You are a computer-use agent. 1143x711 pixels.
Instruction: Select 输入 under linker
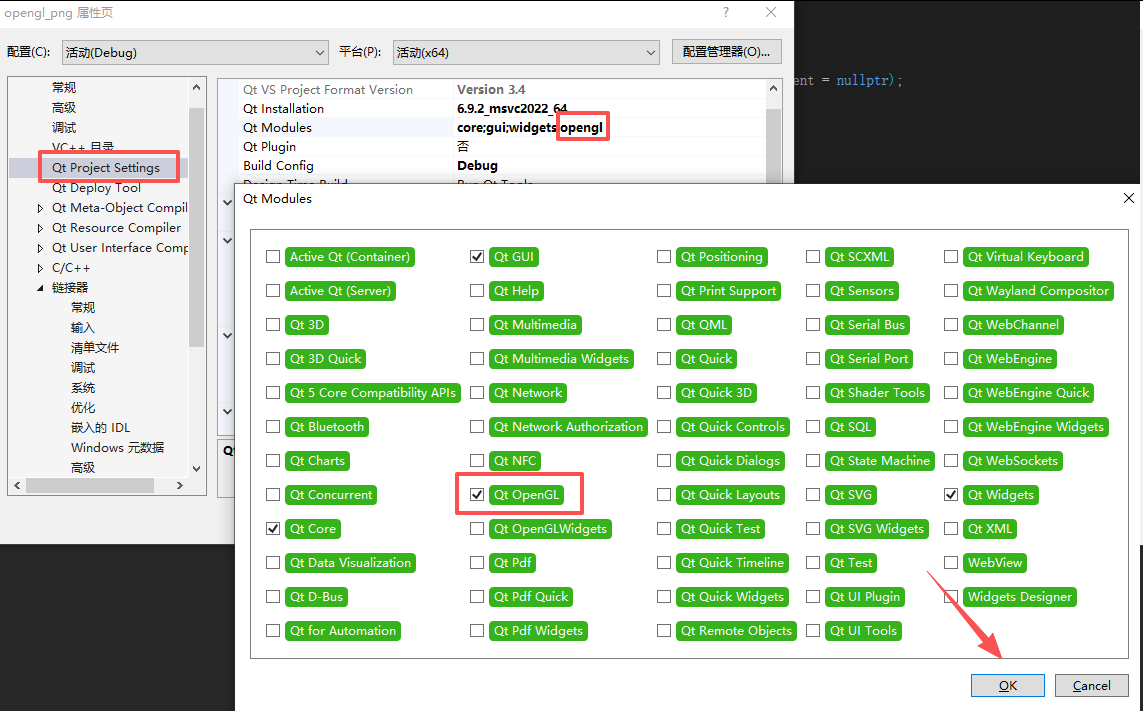[83, 327]
